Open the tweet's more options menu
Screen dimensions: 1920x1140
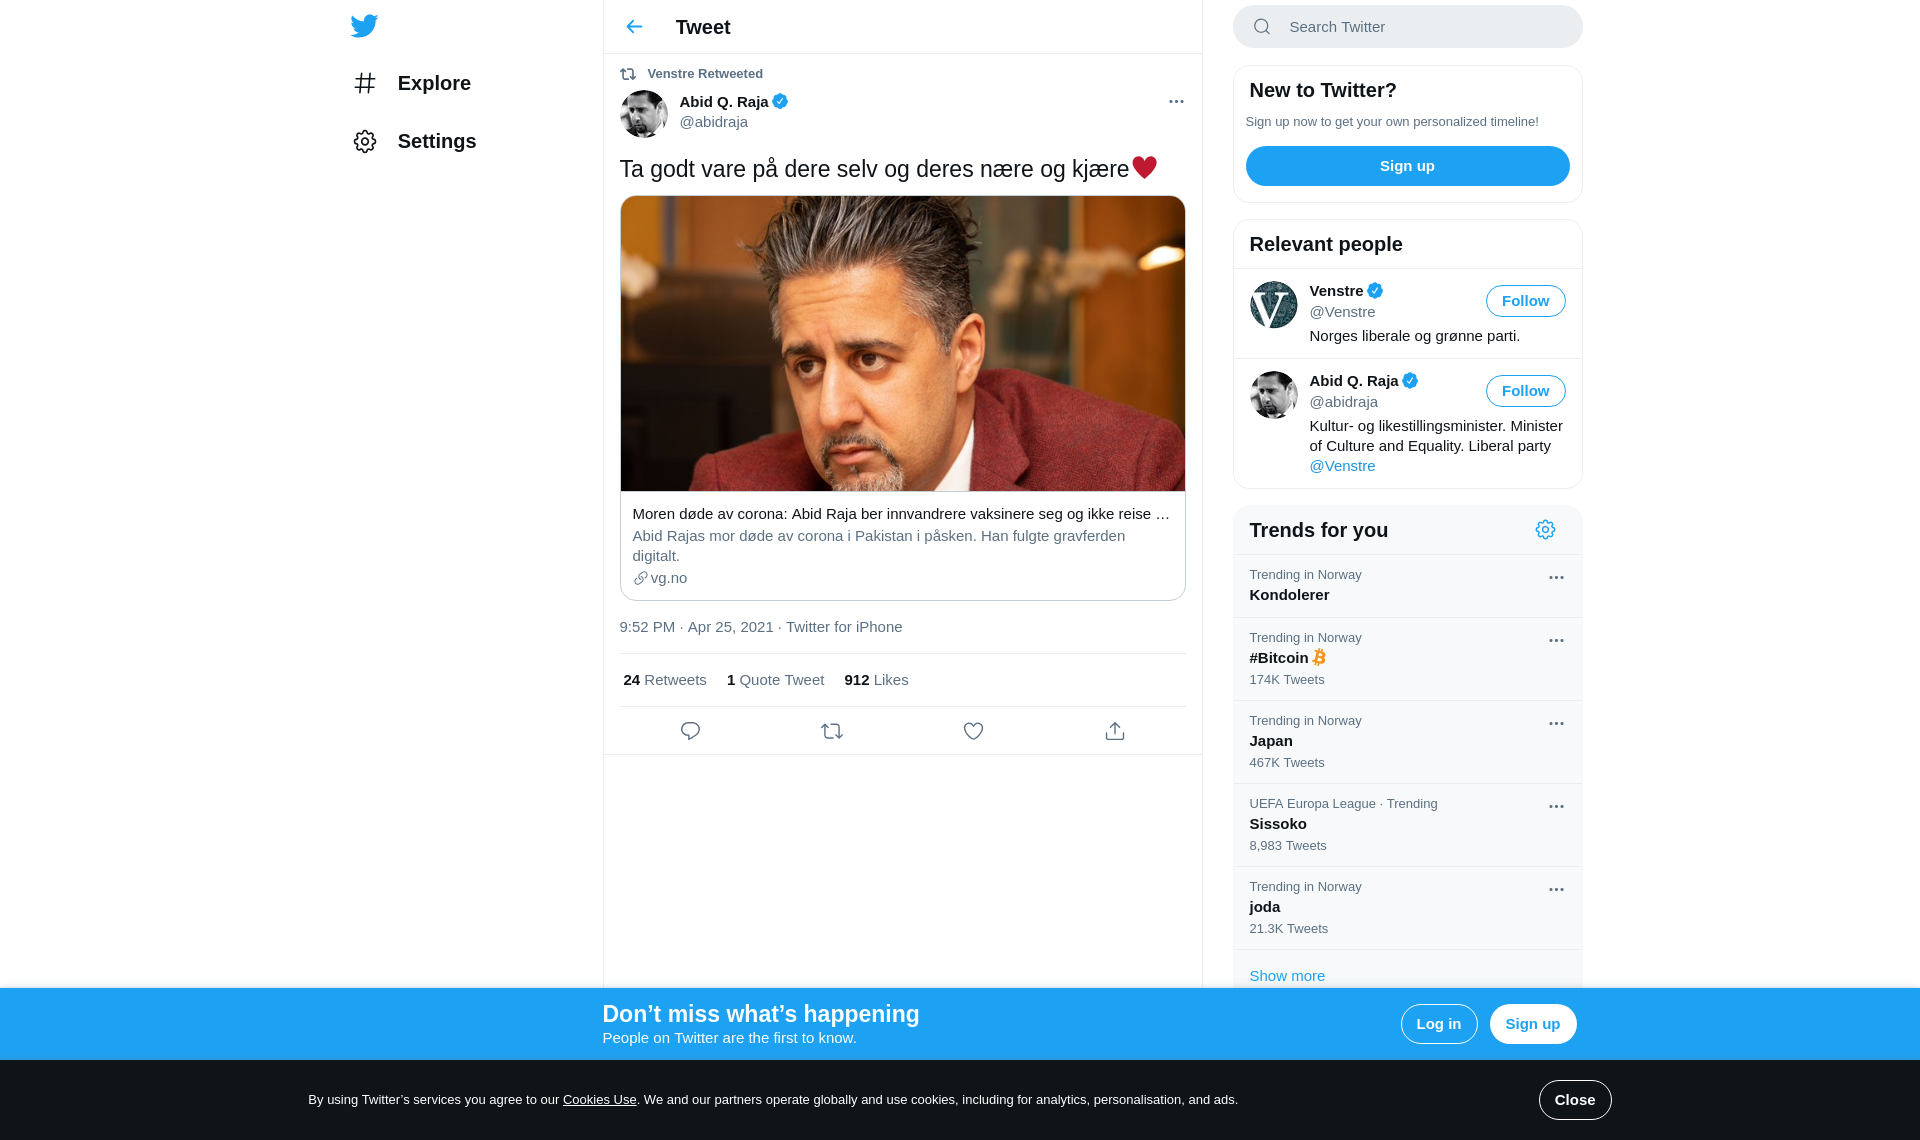point(1176,102)
